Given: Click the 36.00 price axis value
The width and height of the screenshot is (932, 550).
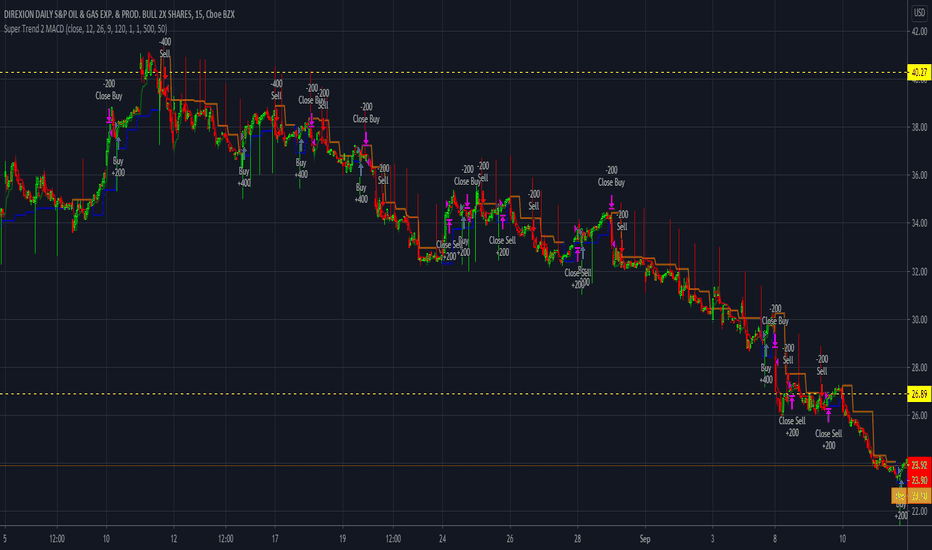Looking at the screenshot, I should 919,175.
